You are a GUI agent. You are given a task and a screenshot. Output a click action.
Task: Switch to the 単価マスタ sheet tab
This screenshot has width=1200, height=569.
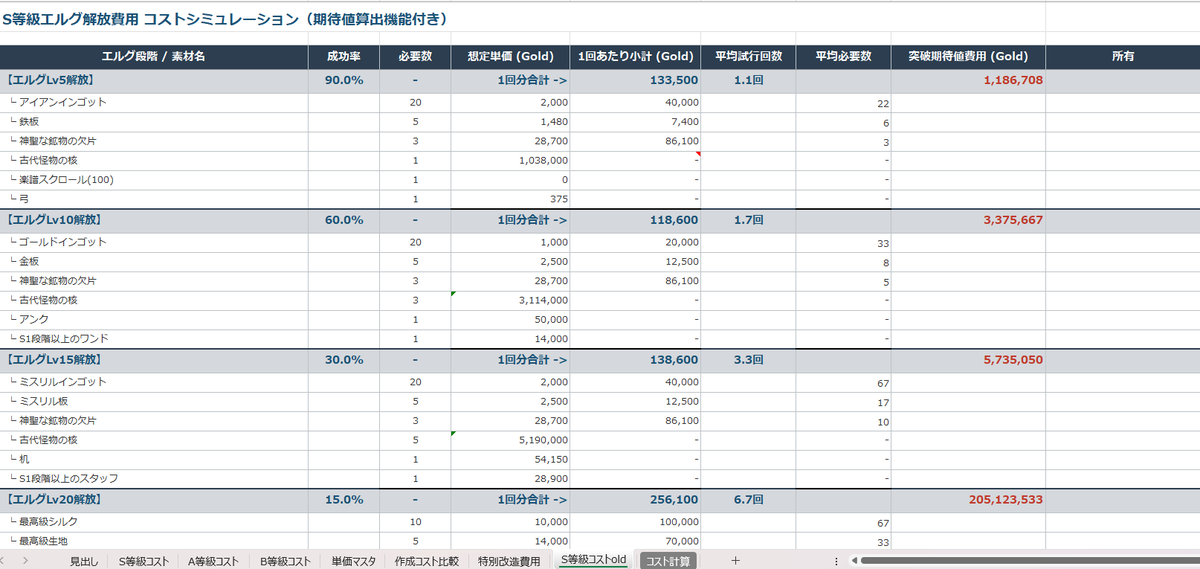coord(353,561)
